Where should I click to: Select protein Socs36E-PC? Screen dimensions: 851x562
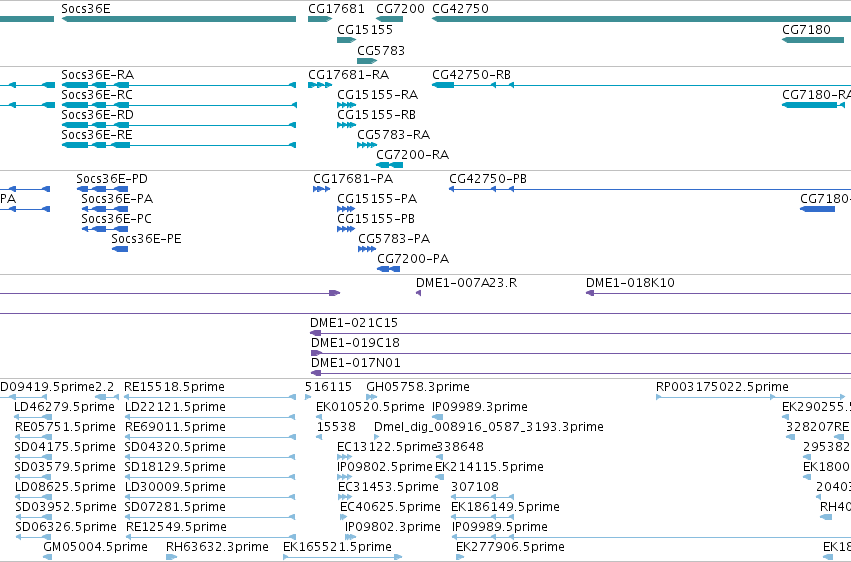tap(117, 219)
